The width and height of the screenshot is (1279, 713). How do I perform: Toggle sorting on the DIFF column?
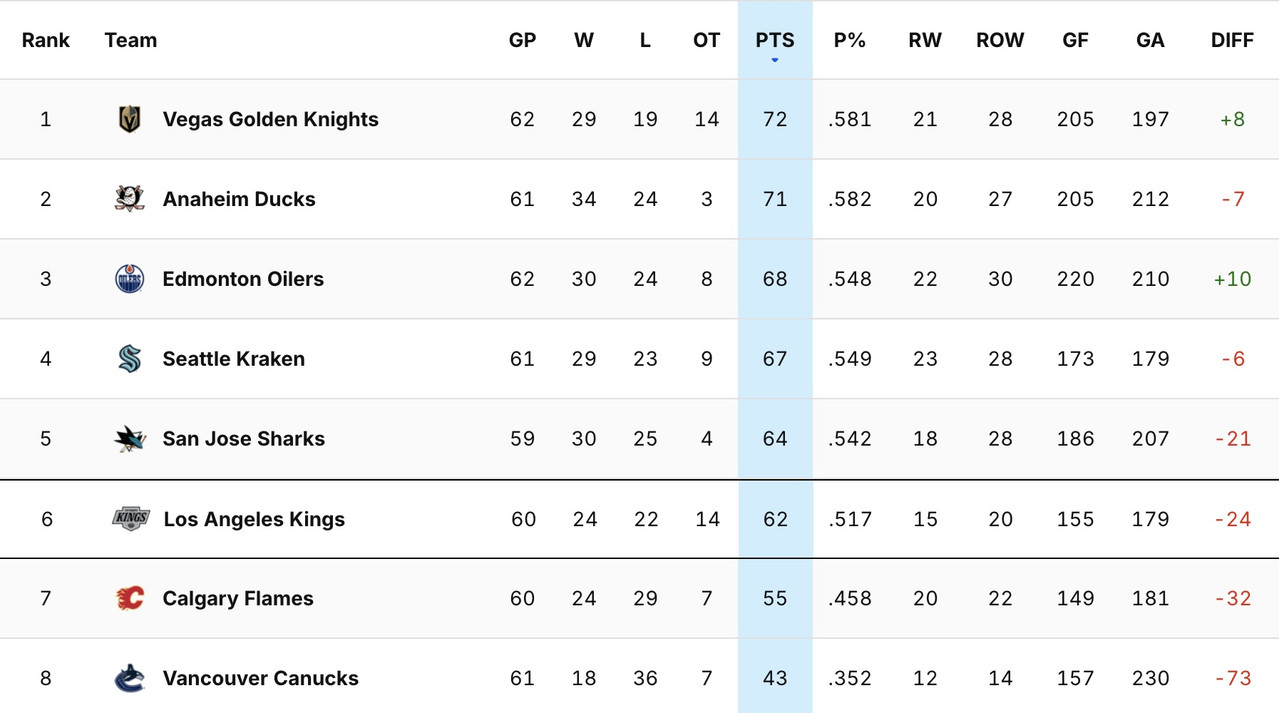[x=1232, y=40]
